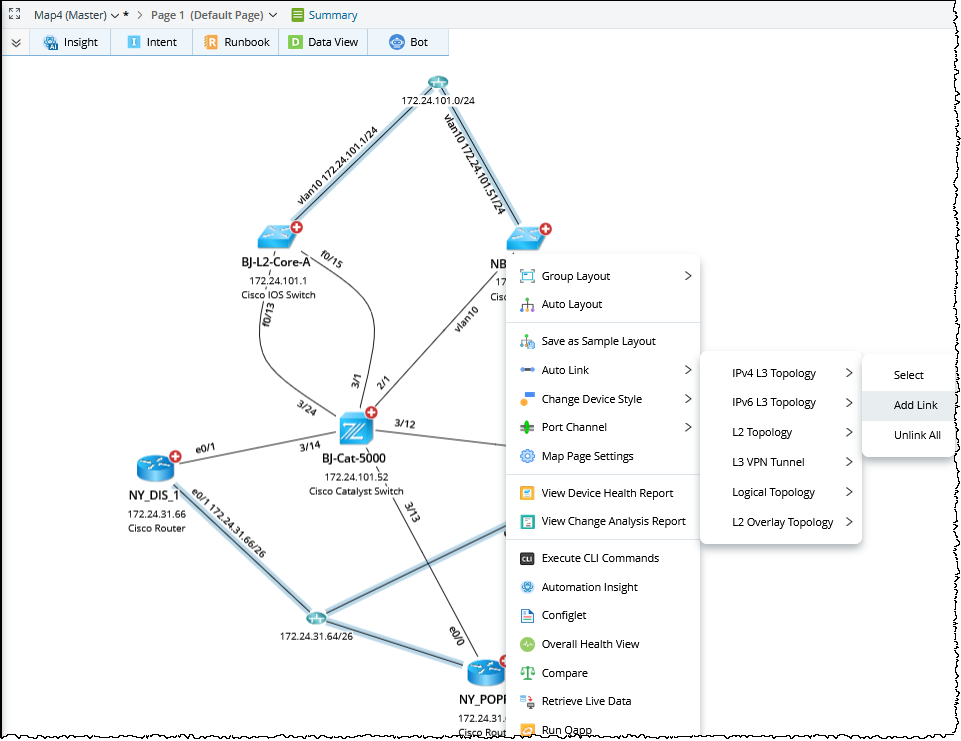Click the Group Layout icon

coord(527,276)
